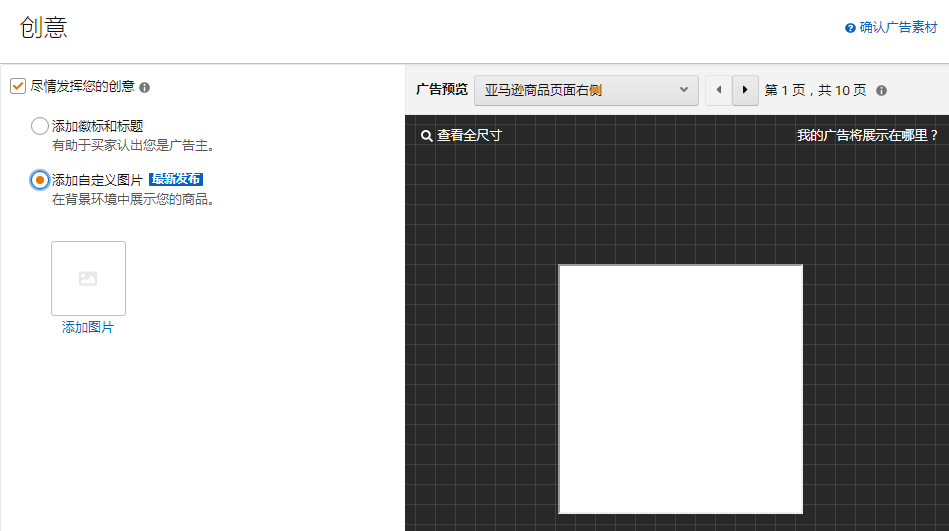The image size is (949, 531).
Task: Open the 我的广告将展示在哪里？ link
Action: click(867, 136)
